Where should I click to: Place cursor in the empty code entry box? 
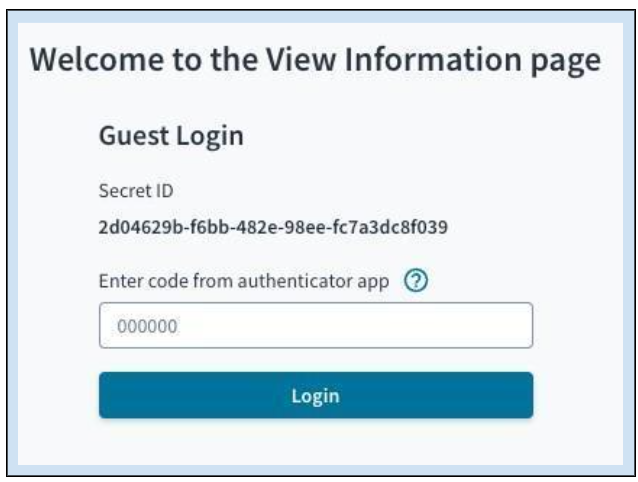pos(315,326)
